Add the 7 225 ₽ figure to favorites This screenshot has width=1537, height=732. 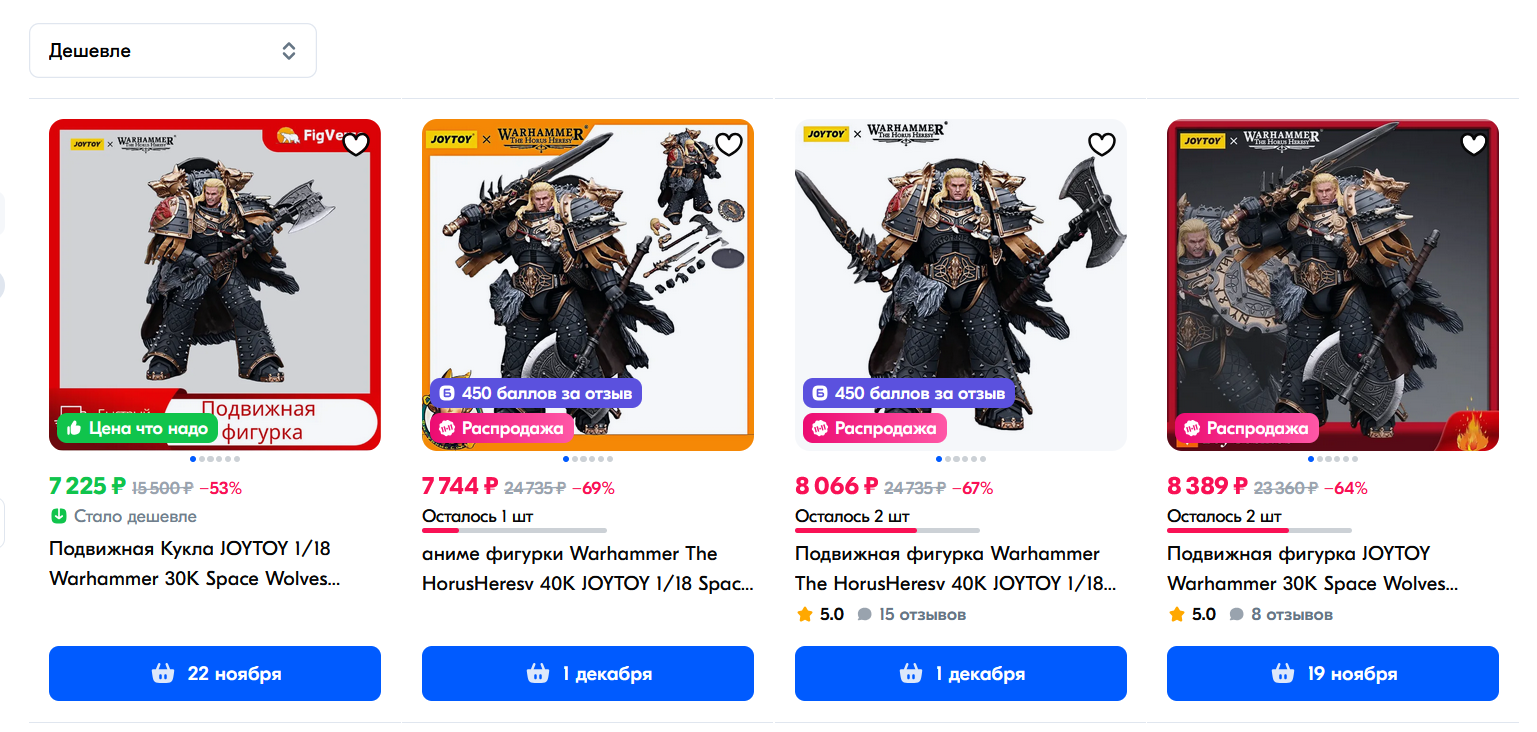[x=356, y=145]
